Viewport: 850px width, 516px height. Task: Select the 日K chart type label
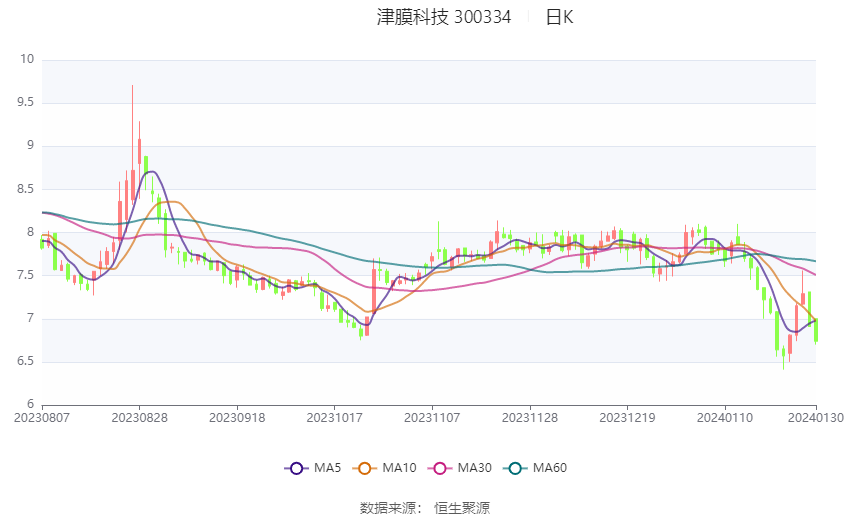click(x=559, y=17)
